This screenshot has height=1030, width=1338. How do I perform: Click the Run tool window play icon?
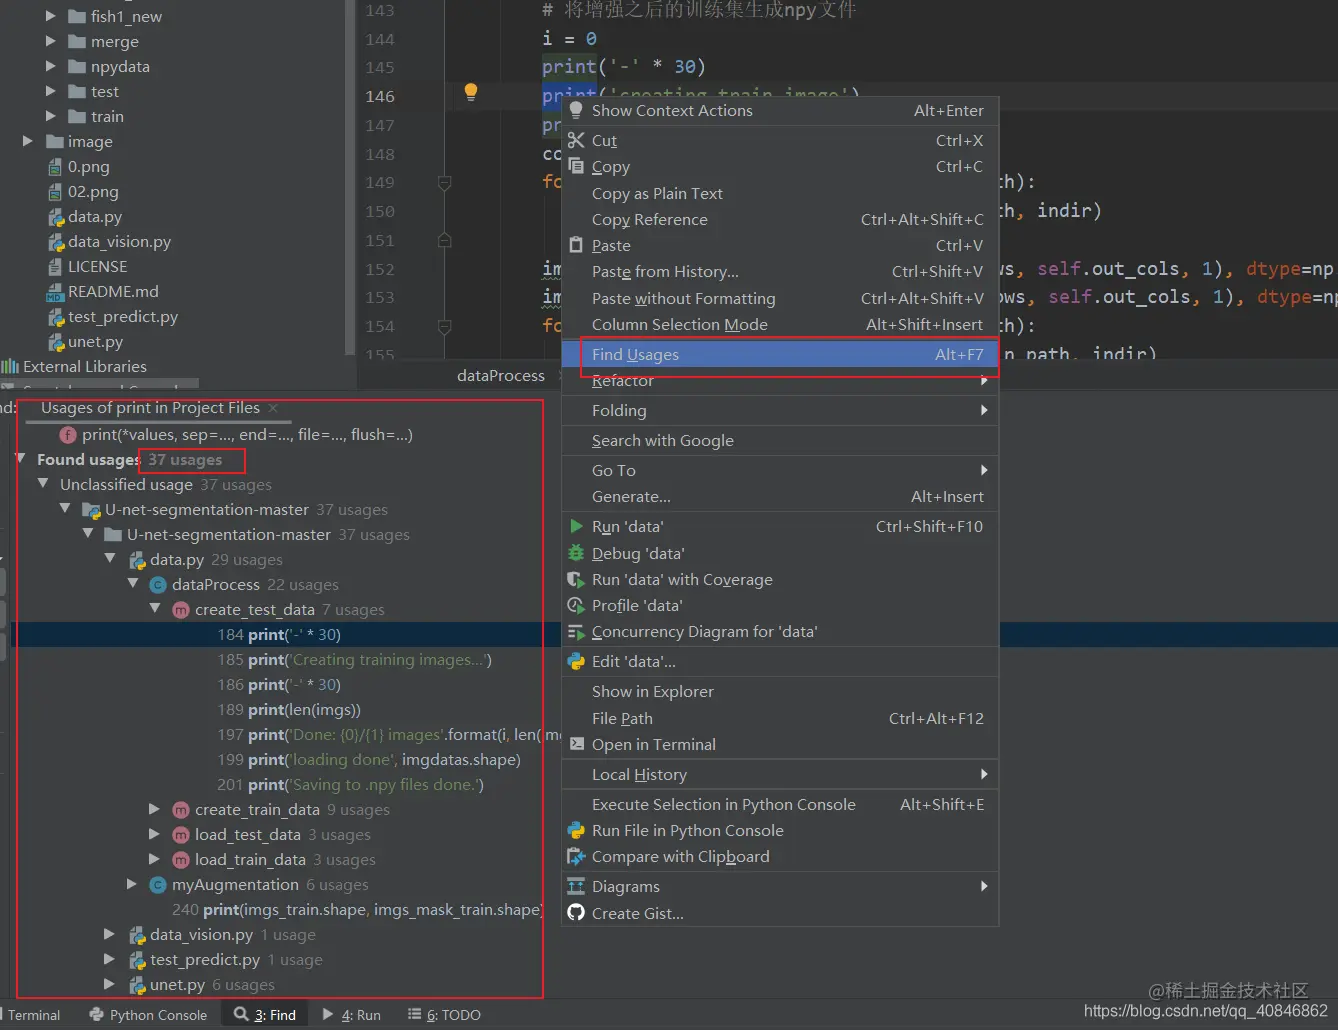[x=328, y=1014]
